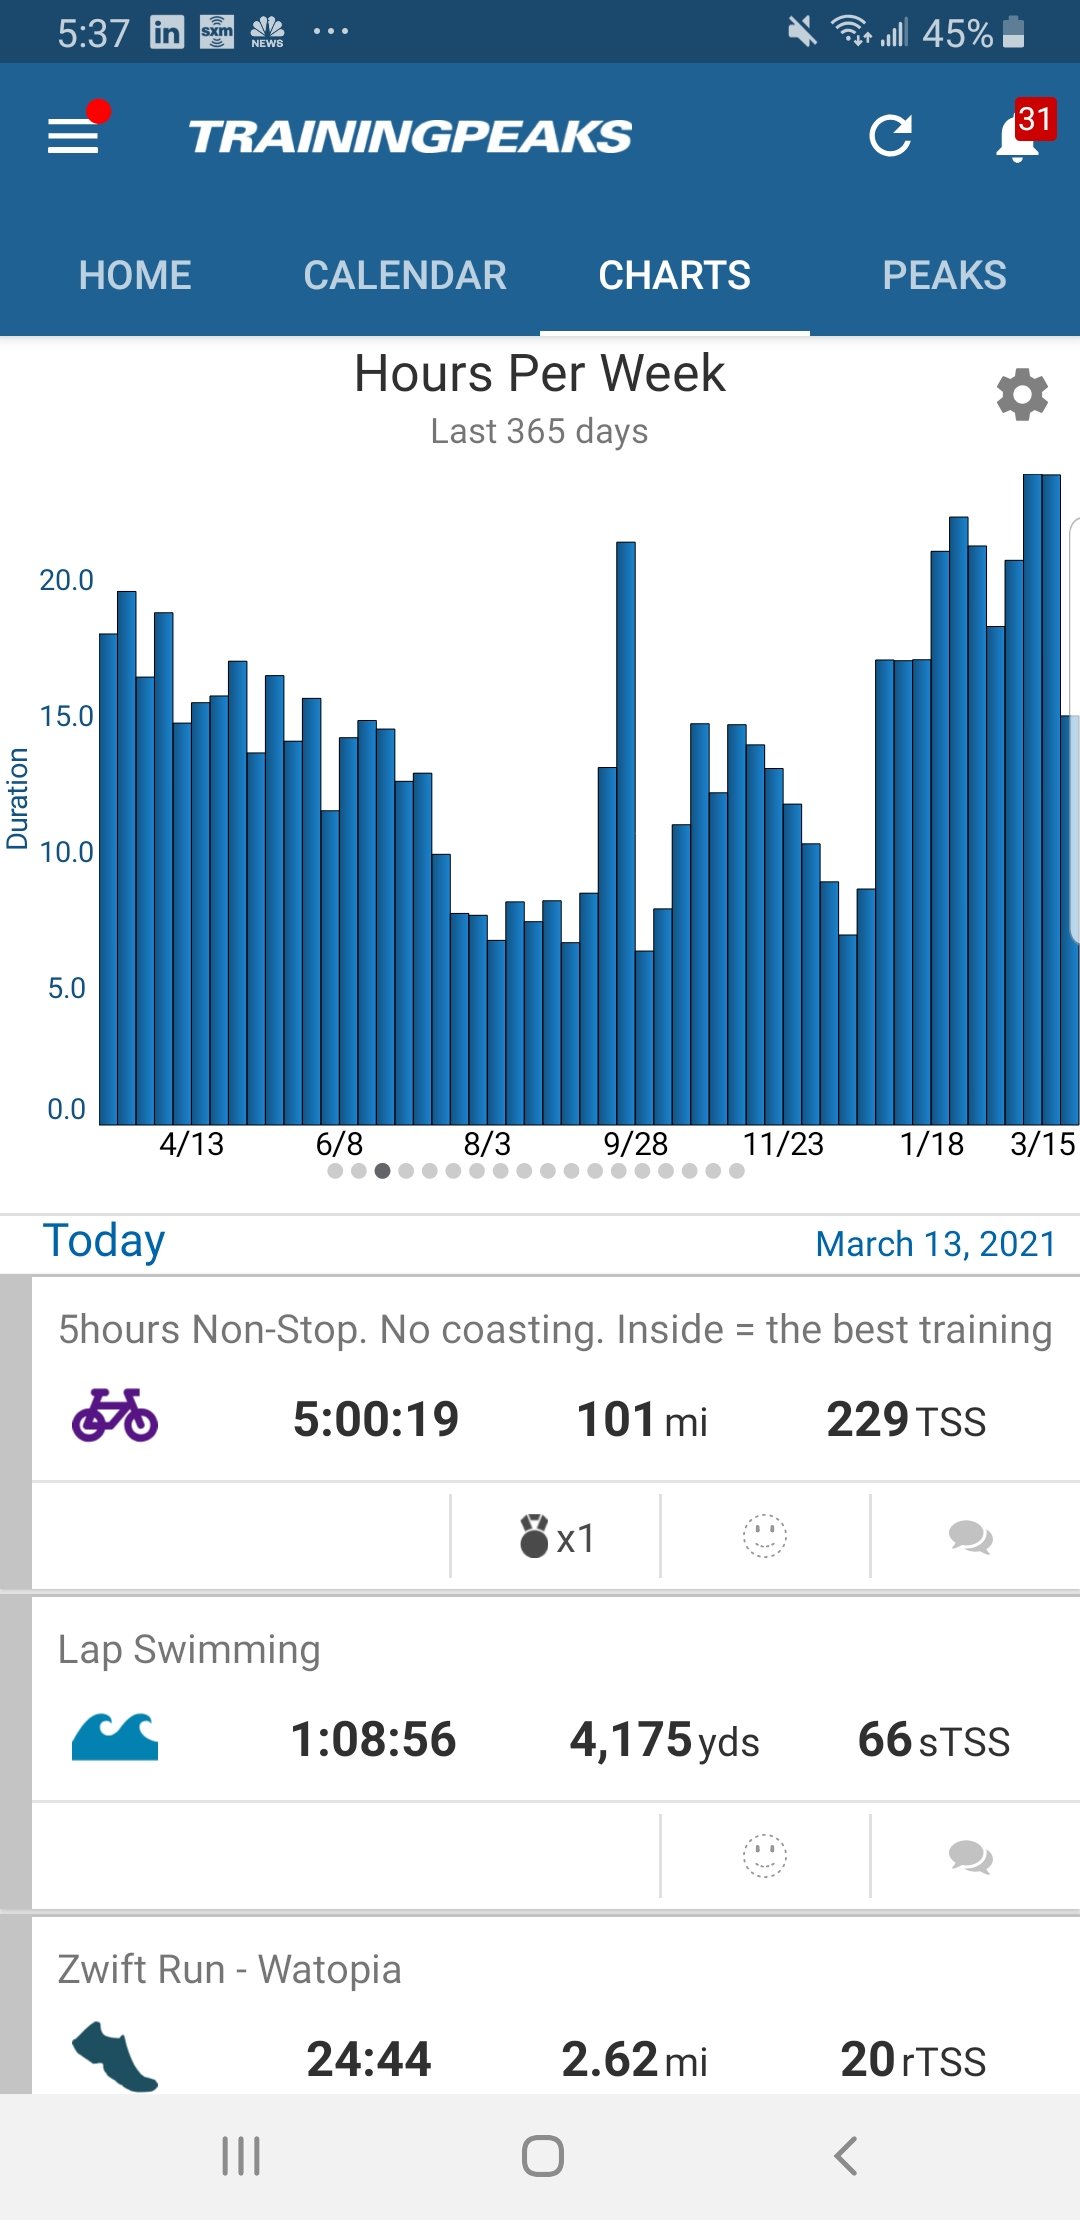The width and height of the screenshot is (1080, 2220).
Task: Open the Zwift Run - Watopia workout
Action: 230,1970
